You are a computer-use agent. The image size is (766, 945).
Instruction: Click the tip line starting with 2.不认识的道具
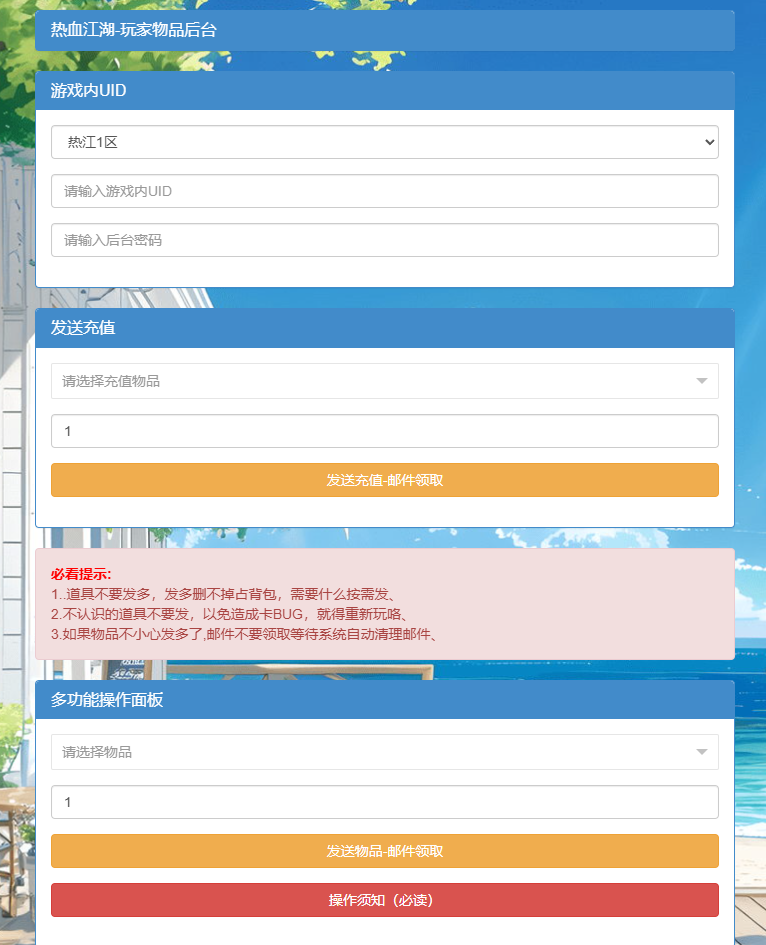pyautogui.click(x=232, y=614)
